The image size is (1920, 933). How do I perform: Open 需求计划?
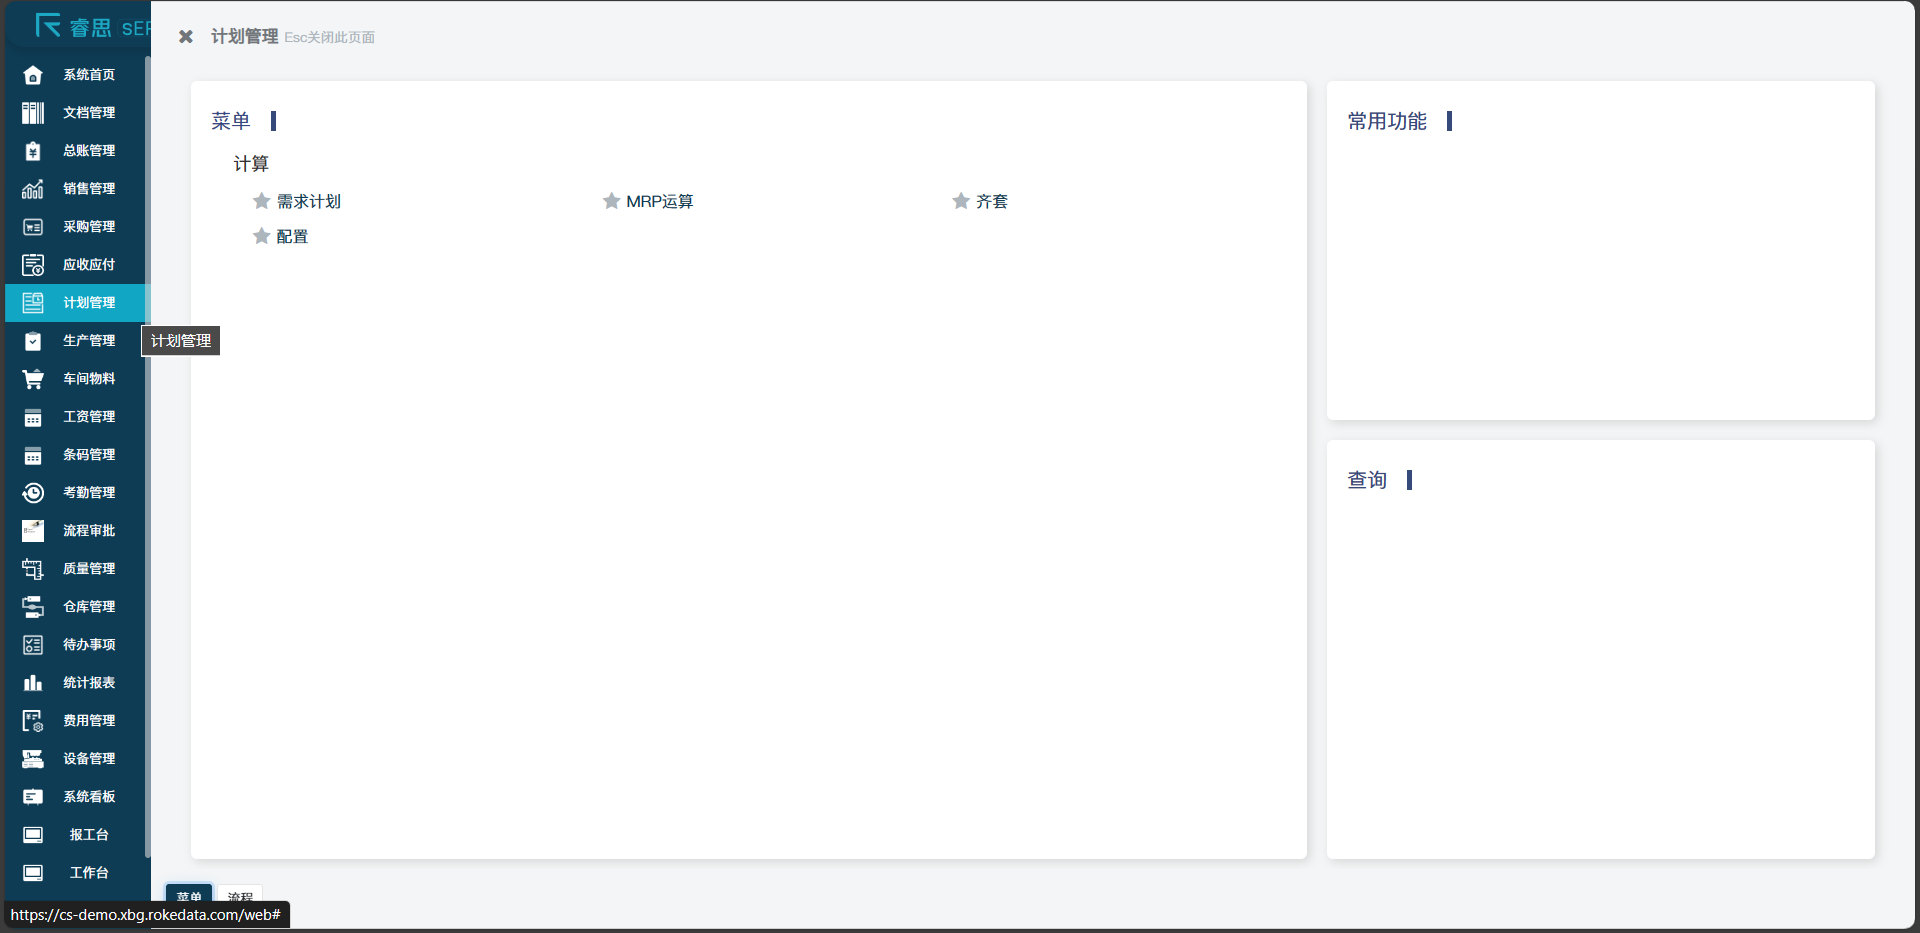pos(311,200)
